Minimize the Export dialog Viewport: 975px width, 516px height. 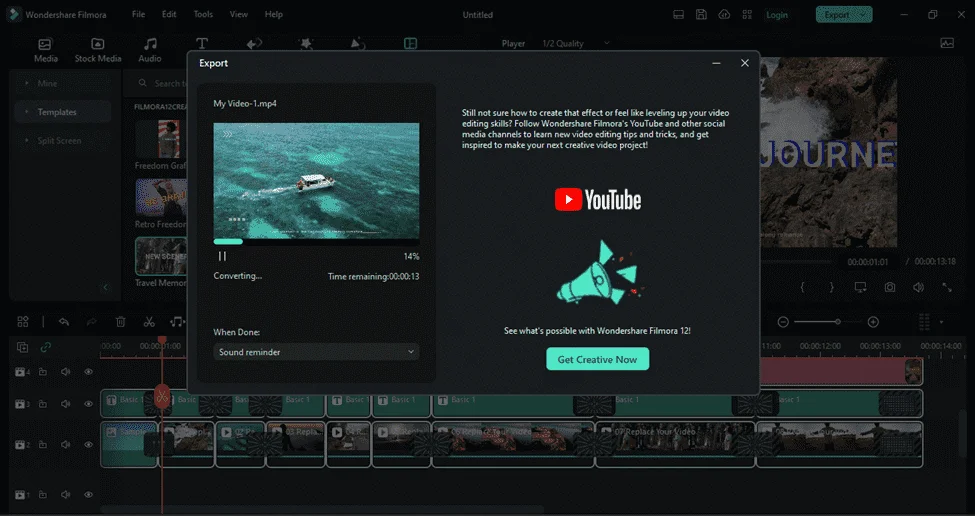(x=716, y=63)
